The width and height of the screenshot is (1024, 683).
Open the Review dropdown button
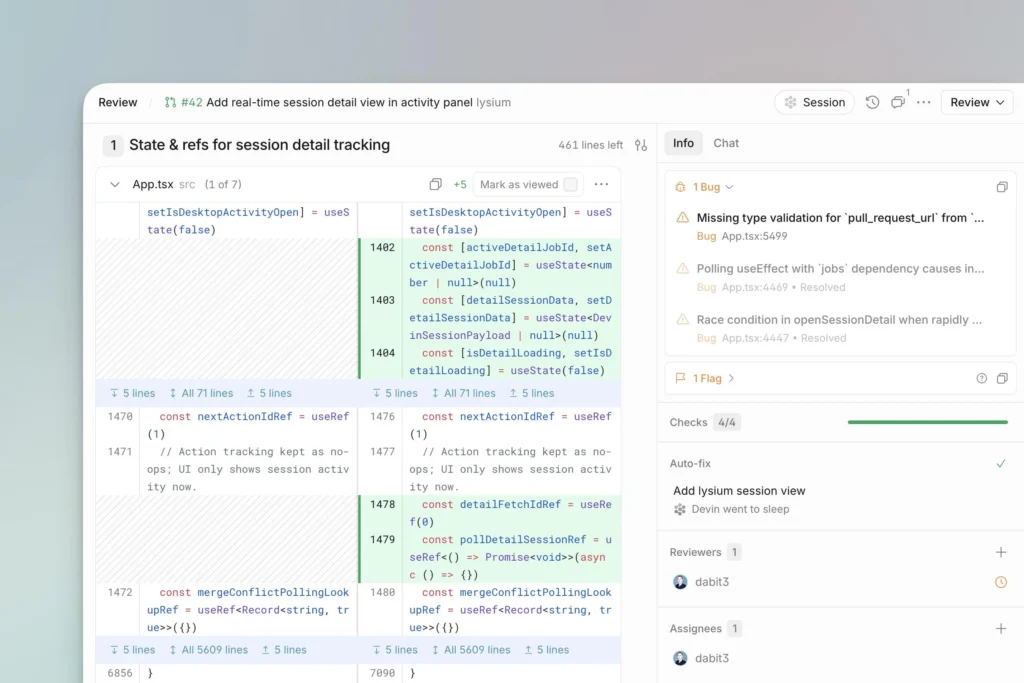tap(977, 103)
